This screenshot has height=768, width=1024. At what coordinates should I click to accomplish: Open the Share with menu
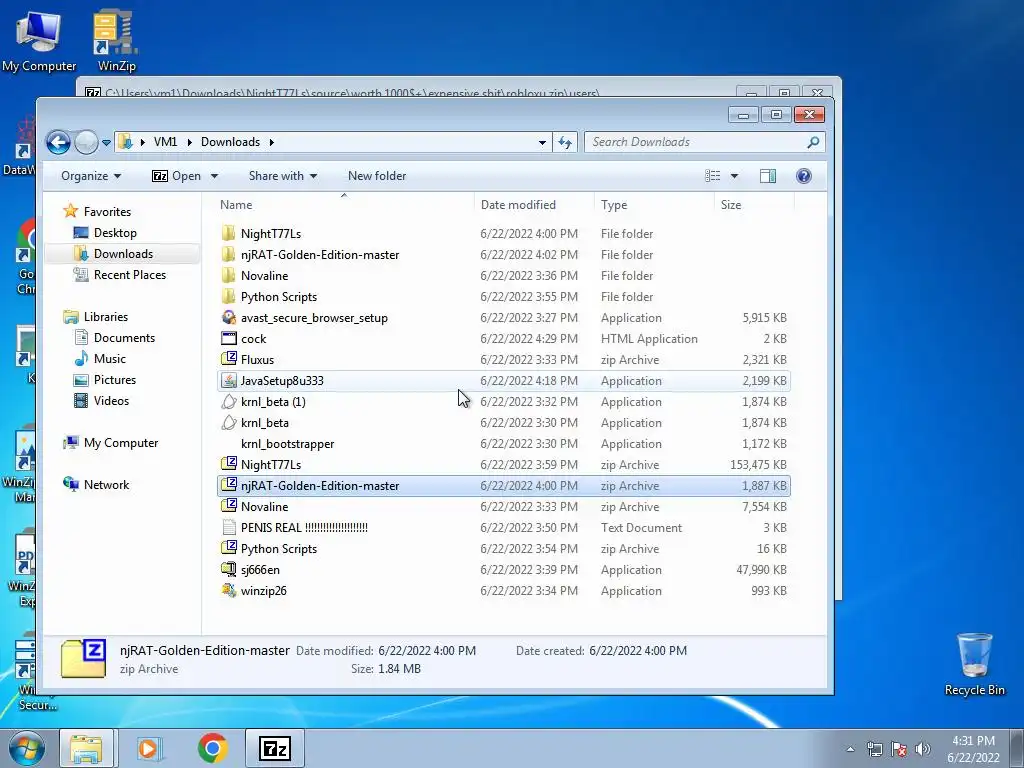(x=282, y=176)
